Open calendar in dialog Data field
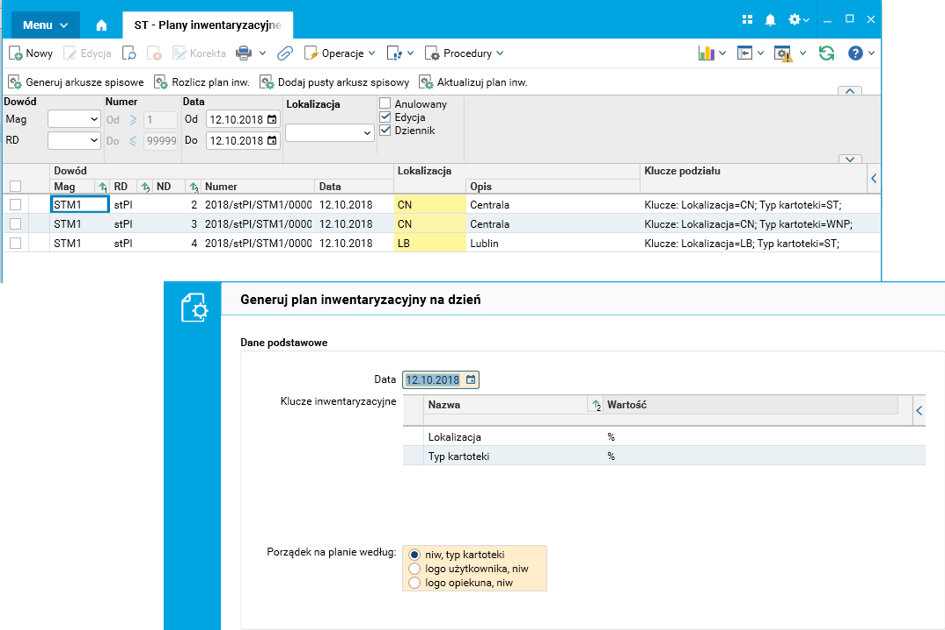The height and width of the screenshot is (630, 945). pos(471,380)
